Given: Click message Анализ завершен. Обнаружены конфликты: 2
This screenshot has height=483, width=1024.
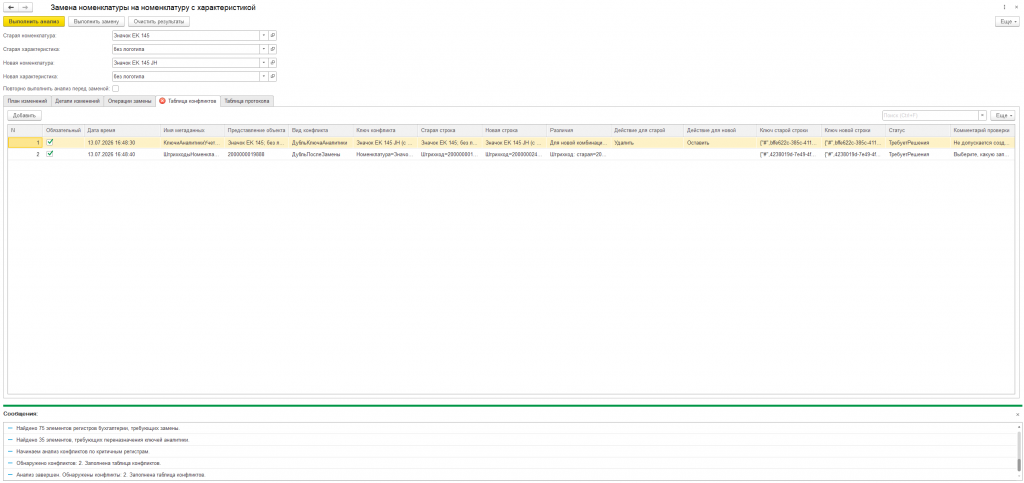Looking at the screenshot, I should [x=111, y=475].
